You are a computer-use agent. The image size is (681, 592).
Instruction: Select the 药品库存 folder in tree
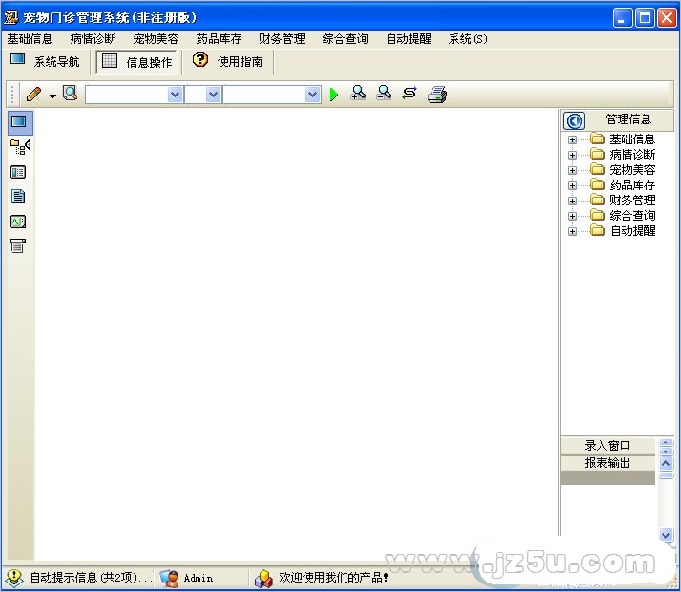tap(623, 185)
